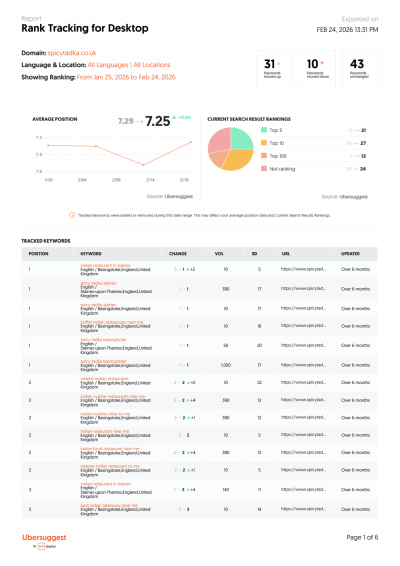Click the UPDATED column header

coord(351,254)
